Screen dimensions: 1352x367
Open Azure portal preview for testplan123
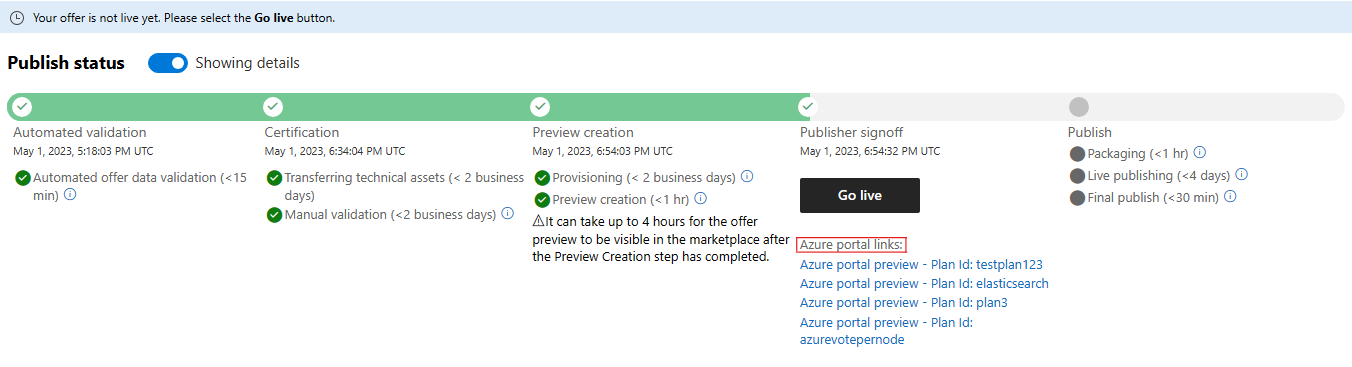pos(921,265)
